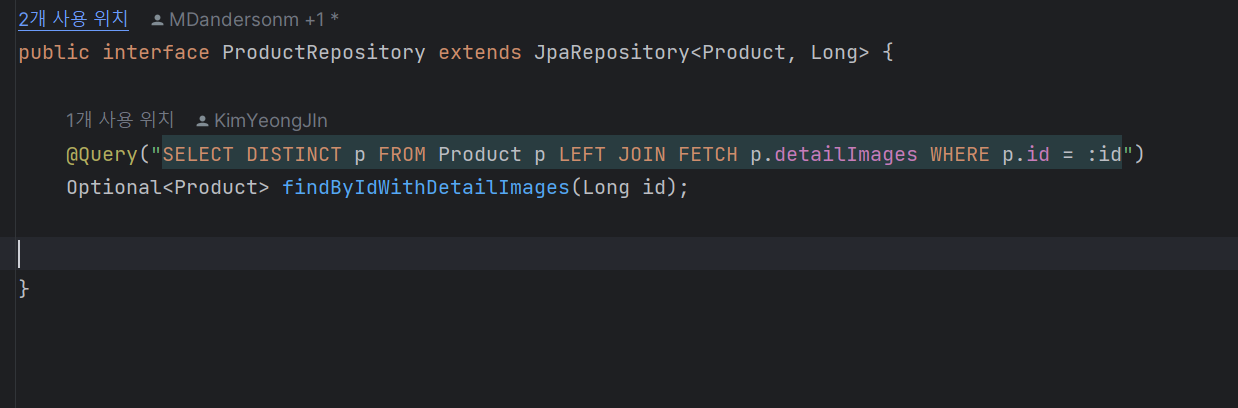The height and width of the screenshot is (408, 1238).
Task: Click the 'findByIdWithDetailImages' method name
Action: (x=426, y=188)
